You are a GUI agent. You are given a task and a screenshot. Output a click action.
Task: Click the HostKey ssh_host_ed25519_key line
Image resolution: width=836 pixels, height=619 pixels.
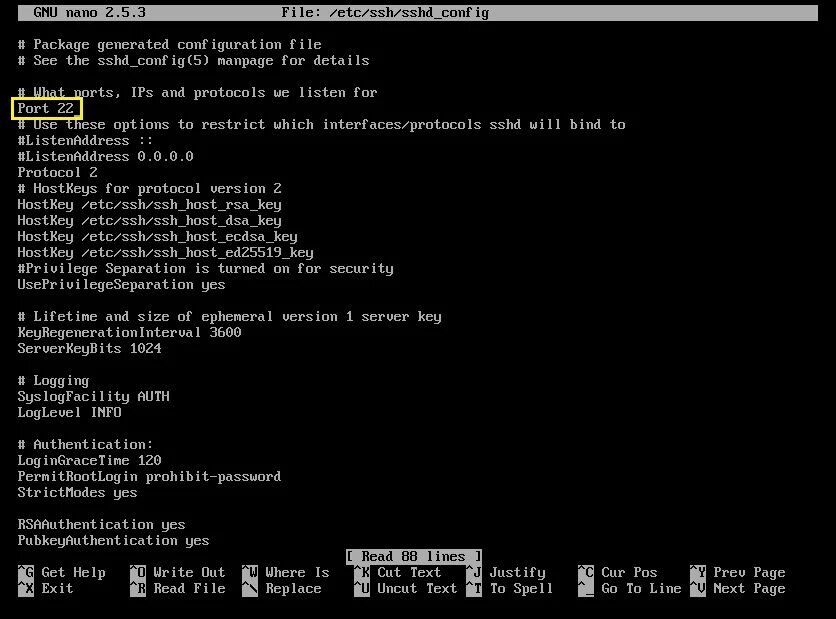[165, 253]
